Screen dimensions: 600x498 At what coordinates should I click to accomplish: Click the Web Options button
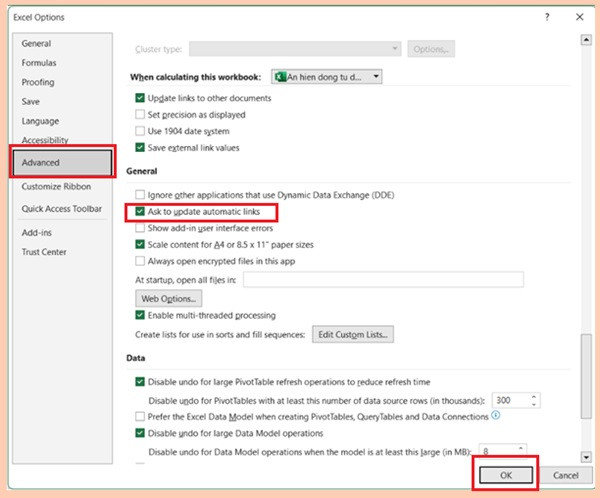point(169,299)
